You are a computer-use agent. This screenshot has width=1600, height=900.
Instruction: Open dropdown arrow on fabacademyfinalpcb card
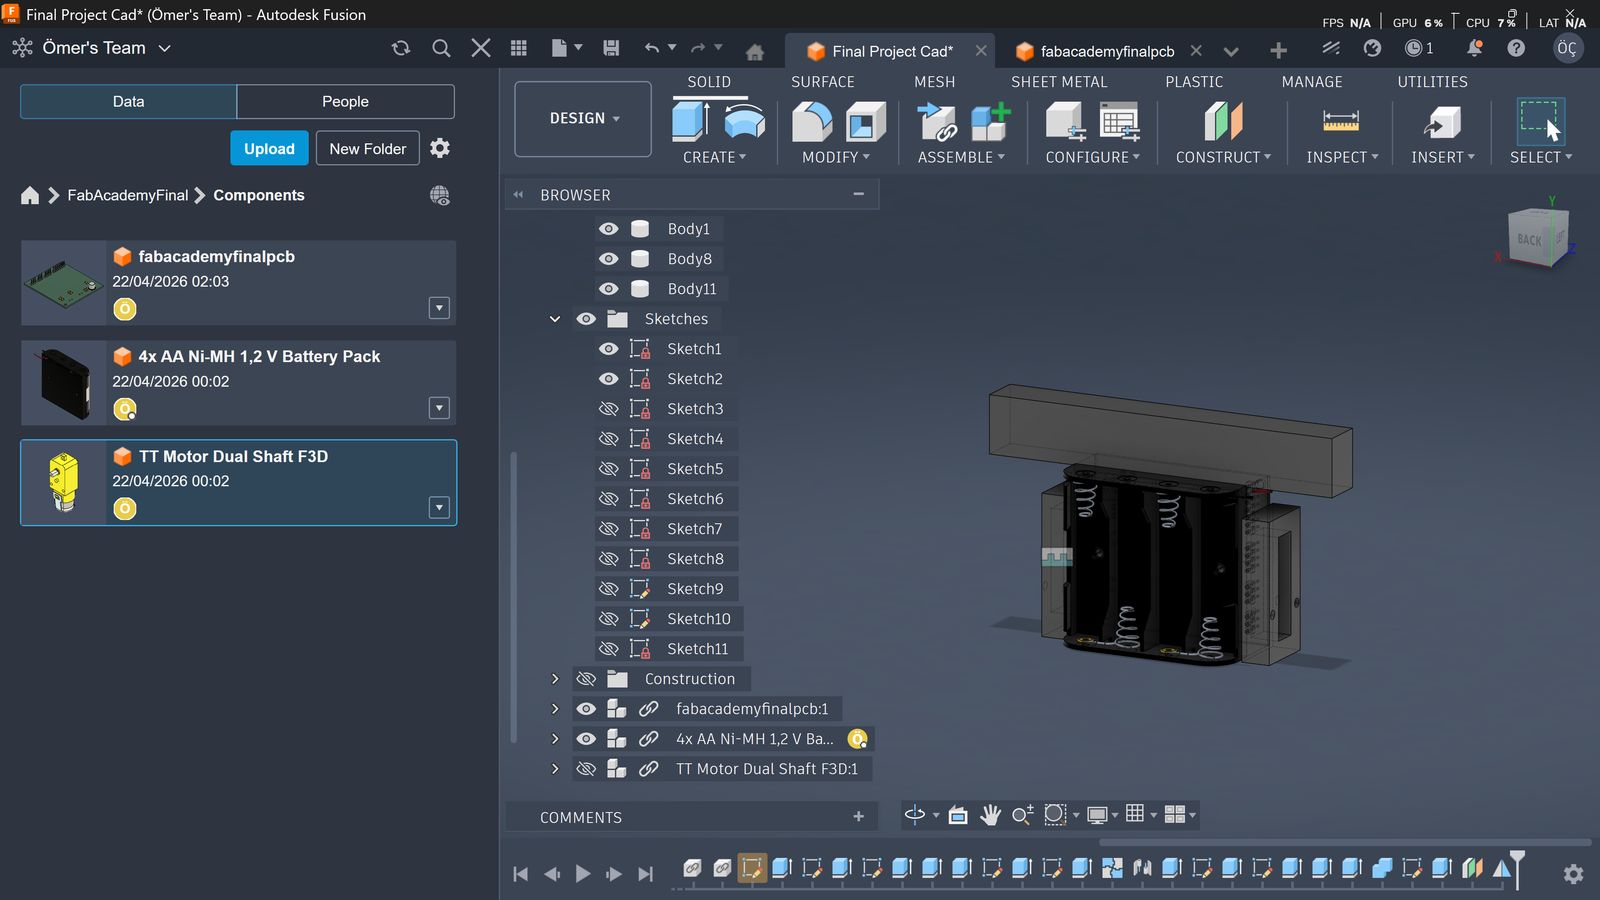point(439,308)
